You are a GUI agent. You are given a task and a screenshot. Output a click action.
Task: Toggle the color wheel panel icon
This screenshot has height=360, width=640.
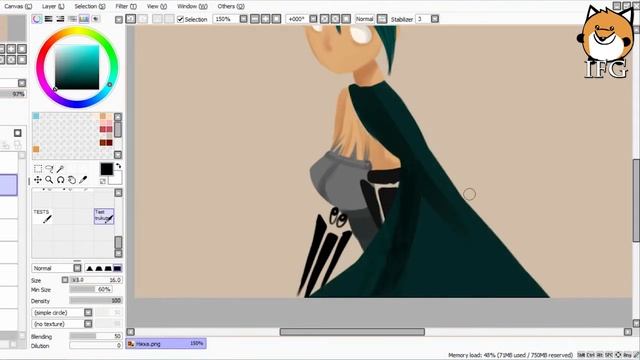click(x=37, y=19)
